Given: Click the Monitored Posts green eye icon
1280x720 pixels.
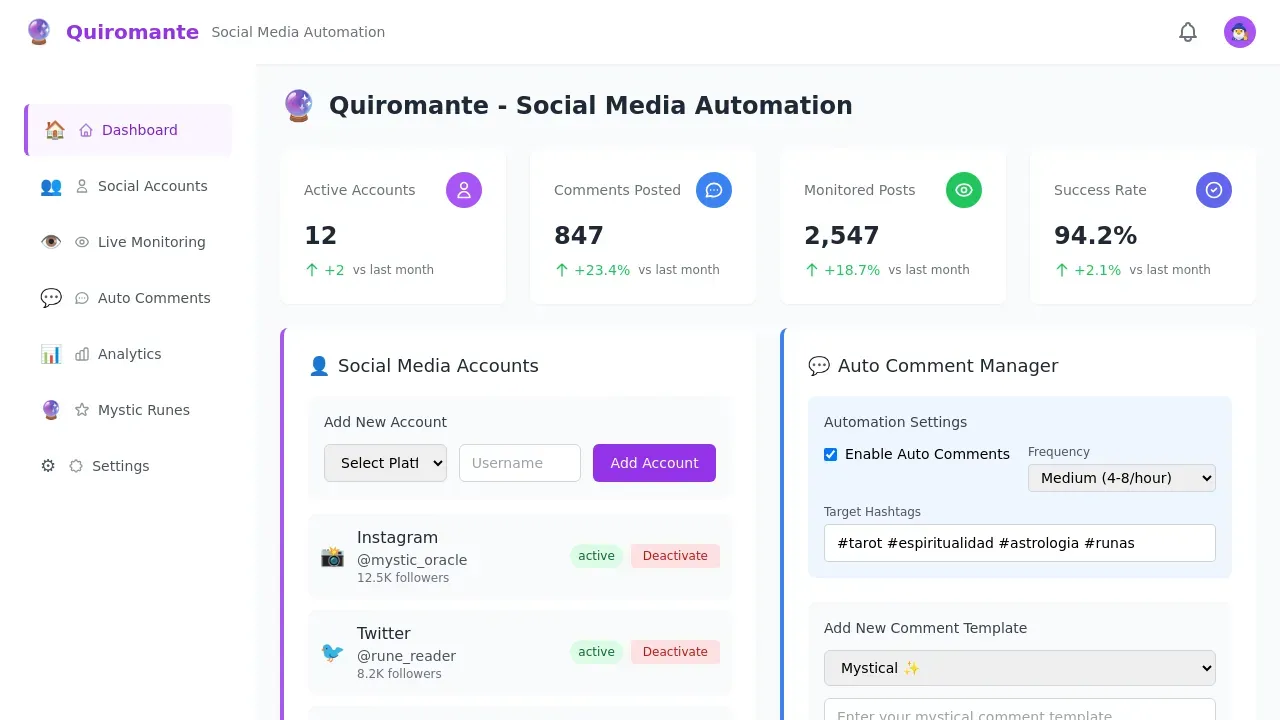Looking at the screenshot, I should point(964,190).
